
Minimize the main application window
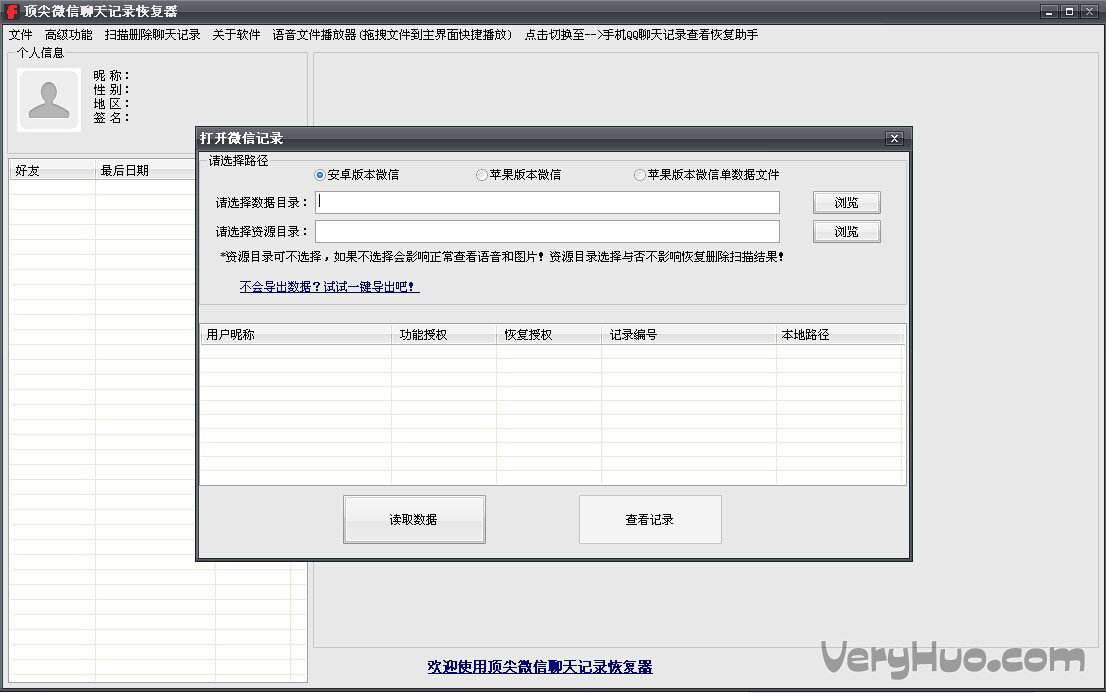(x=1049, y=11)
